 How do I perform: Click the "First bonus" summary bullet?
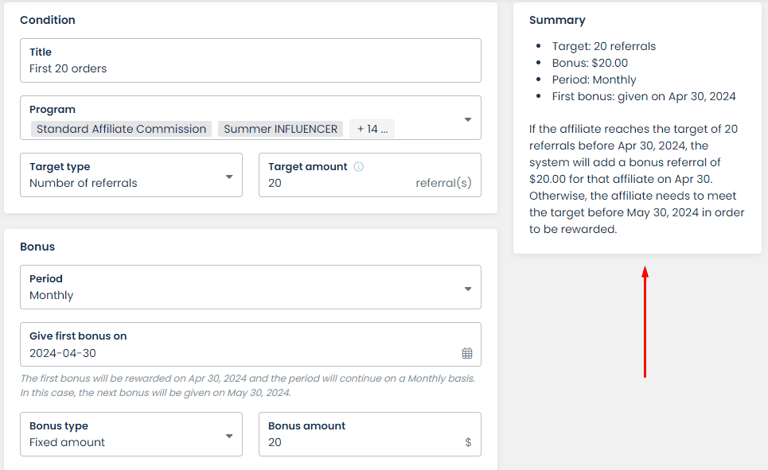[643, 97]
